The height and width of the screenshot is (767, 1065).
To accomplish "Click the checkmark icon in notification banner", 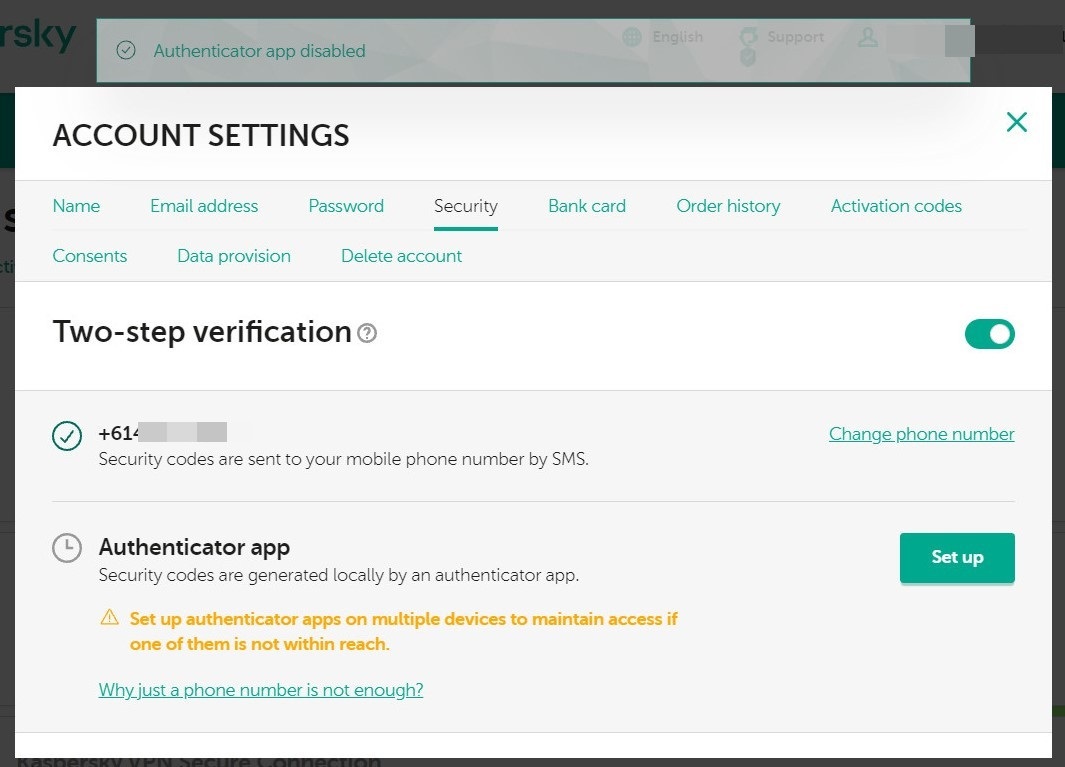I will 126,51.
